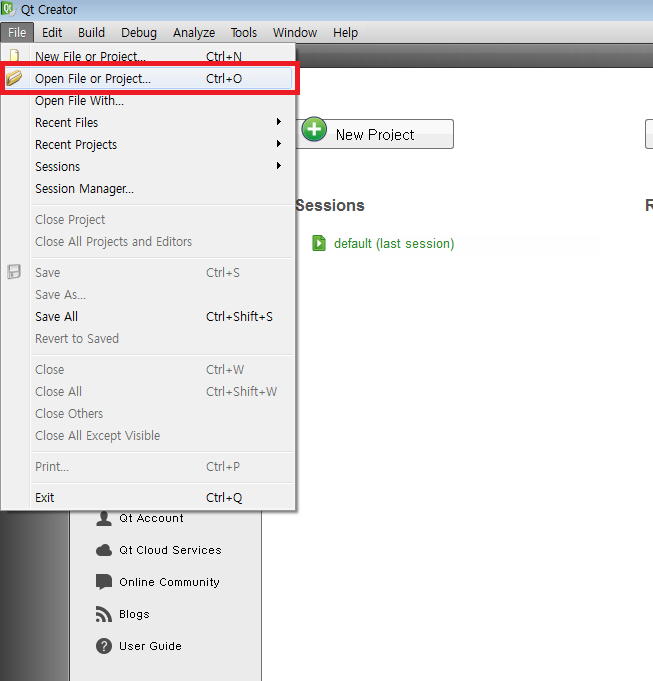This screenshot has width=653, height=681.
Task: Choose Exit from File menu
Action: 148,498
